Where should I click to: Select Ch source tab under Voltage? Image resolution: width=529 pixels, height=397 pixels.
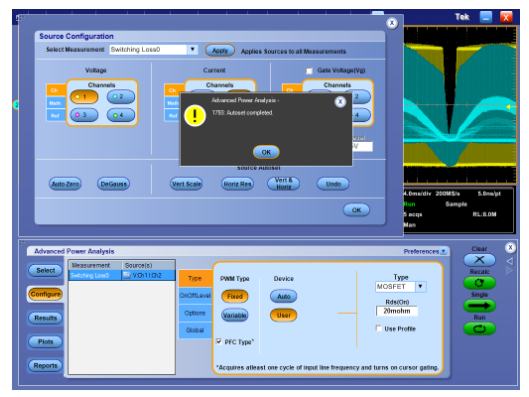(55, 90)
